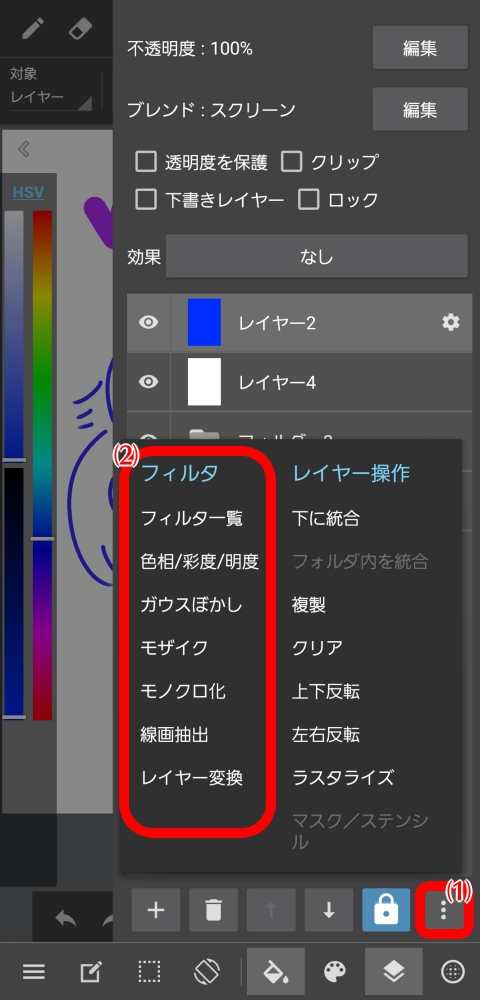Enable the クリップ checkbox

(291, 162)
